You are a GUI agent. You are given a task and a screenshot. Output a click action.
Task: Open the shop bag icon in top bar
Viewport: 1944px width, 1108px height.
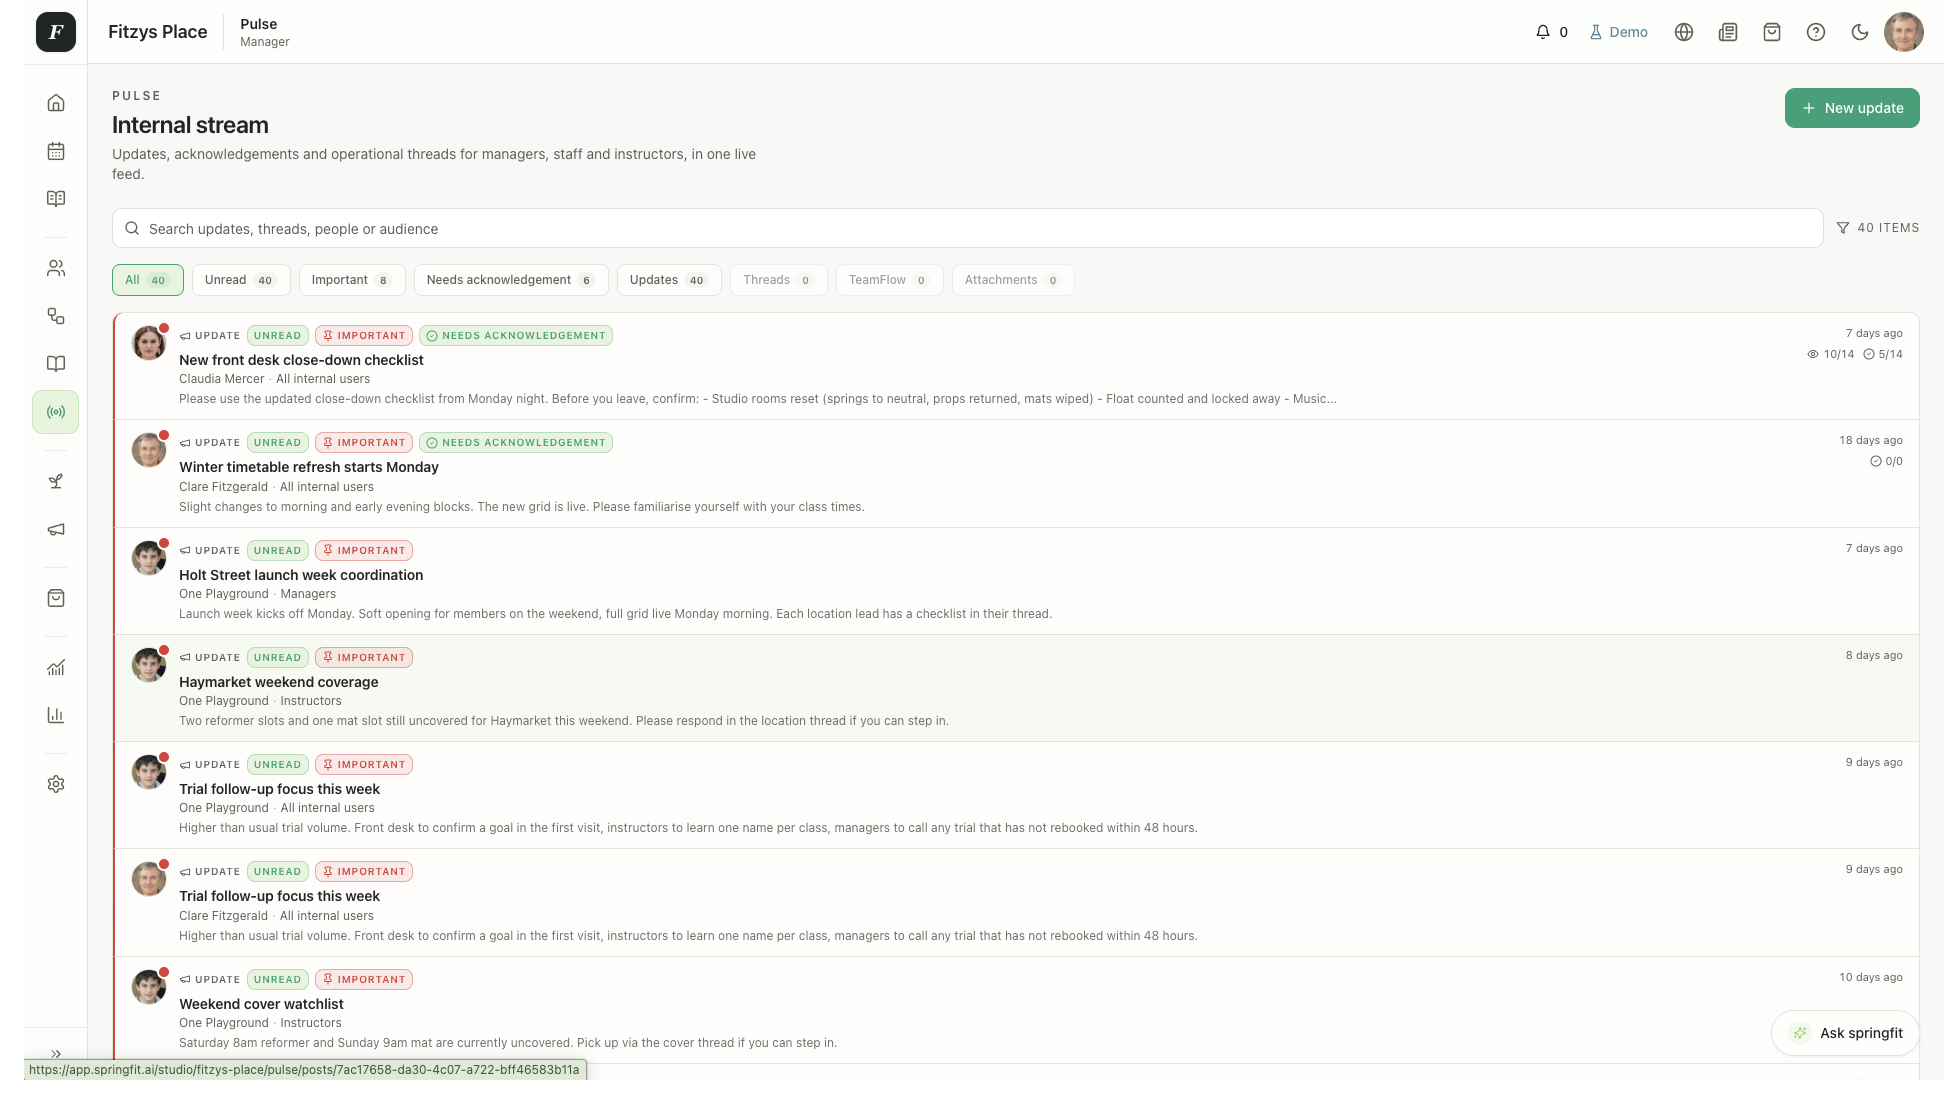(x=1772, y=32)
